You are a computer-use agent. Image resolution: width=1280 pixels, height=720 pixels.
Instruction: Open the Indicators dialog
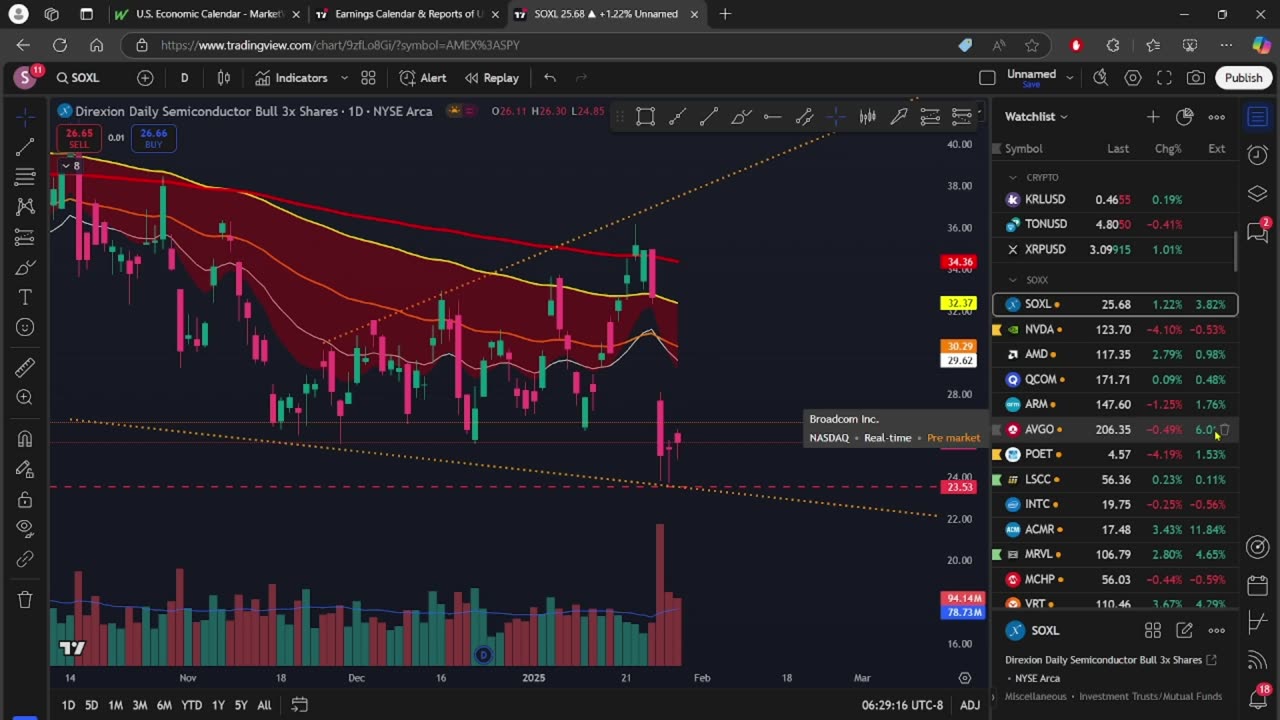pos(291,78)
